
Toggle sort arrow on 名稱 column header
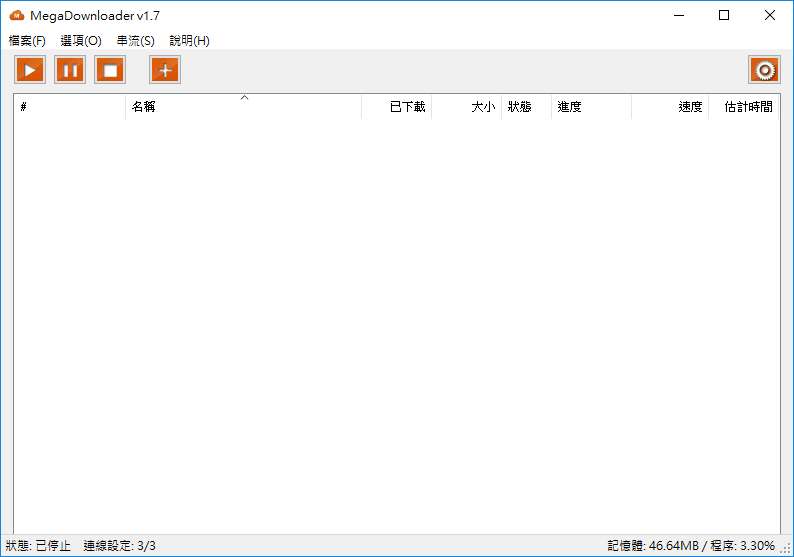click(x=243, y=107)
